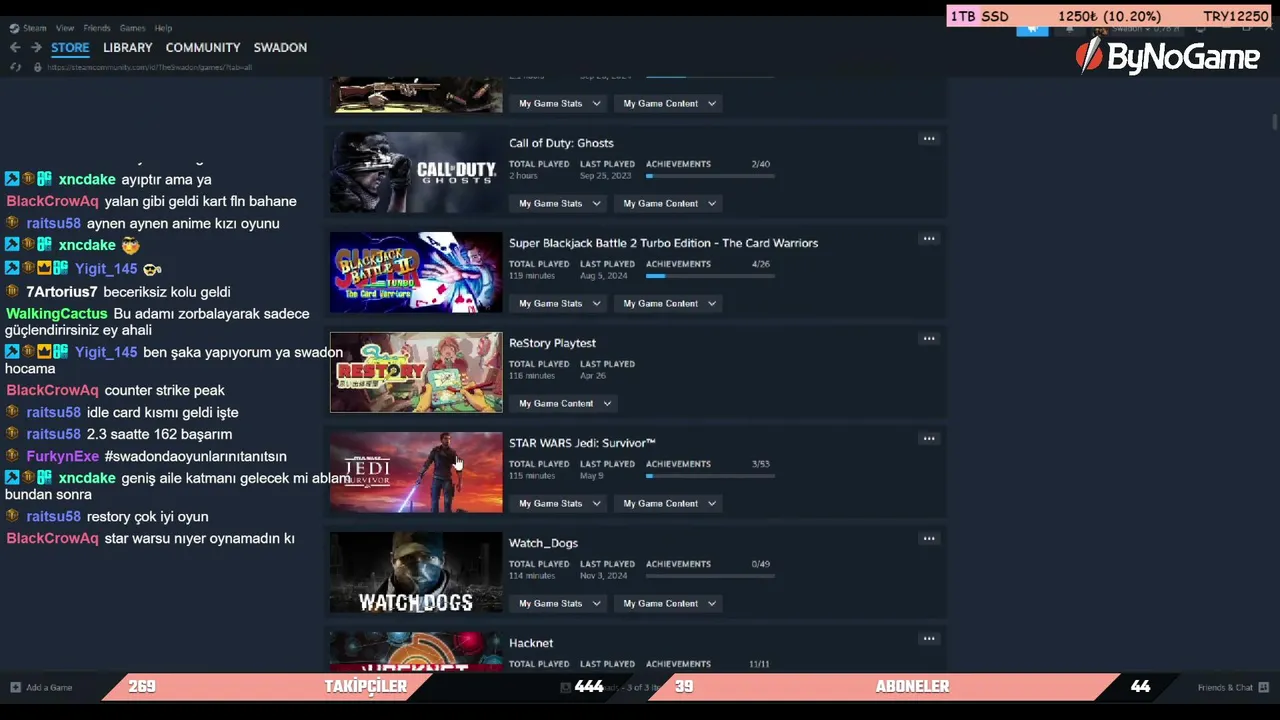The image size is (1280, 720).
Task: Click the plus icon for Add a Game
Action: (x=15, y=687)
